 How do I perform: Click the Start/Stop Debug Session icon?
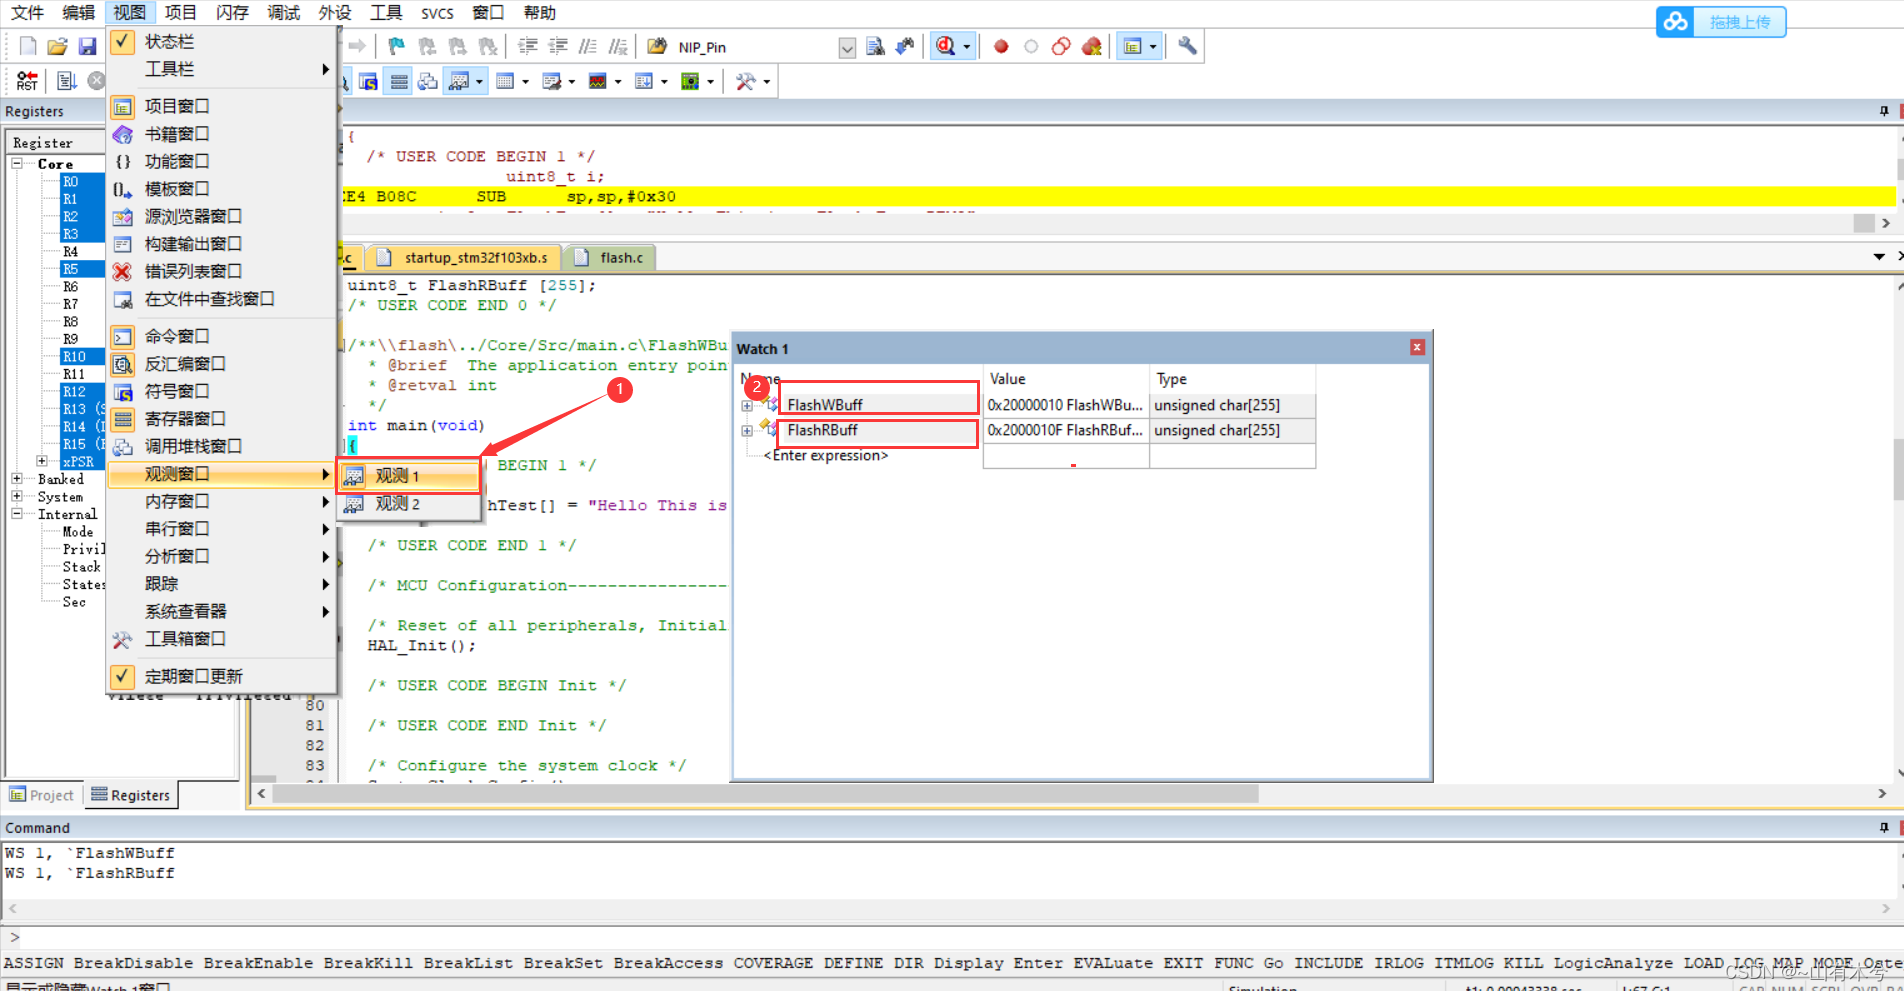(x=945, y=46)
